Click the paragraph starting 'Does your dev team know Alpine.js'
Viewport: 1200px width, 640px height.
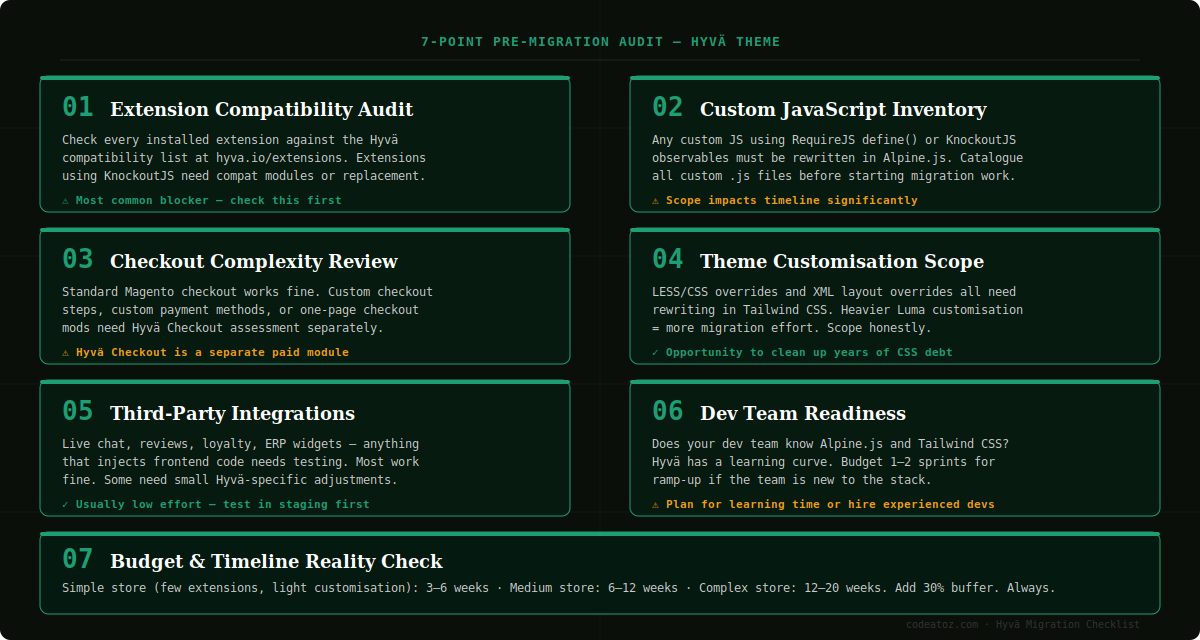[831, 462]
